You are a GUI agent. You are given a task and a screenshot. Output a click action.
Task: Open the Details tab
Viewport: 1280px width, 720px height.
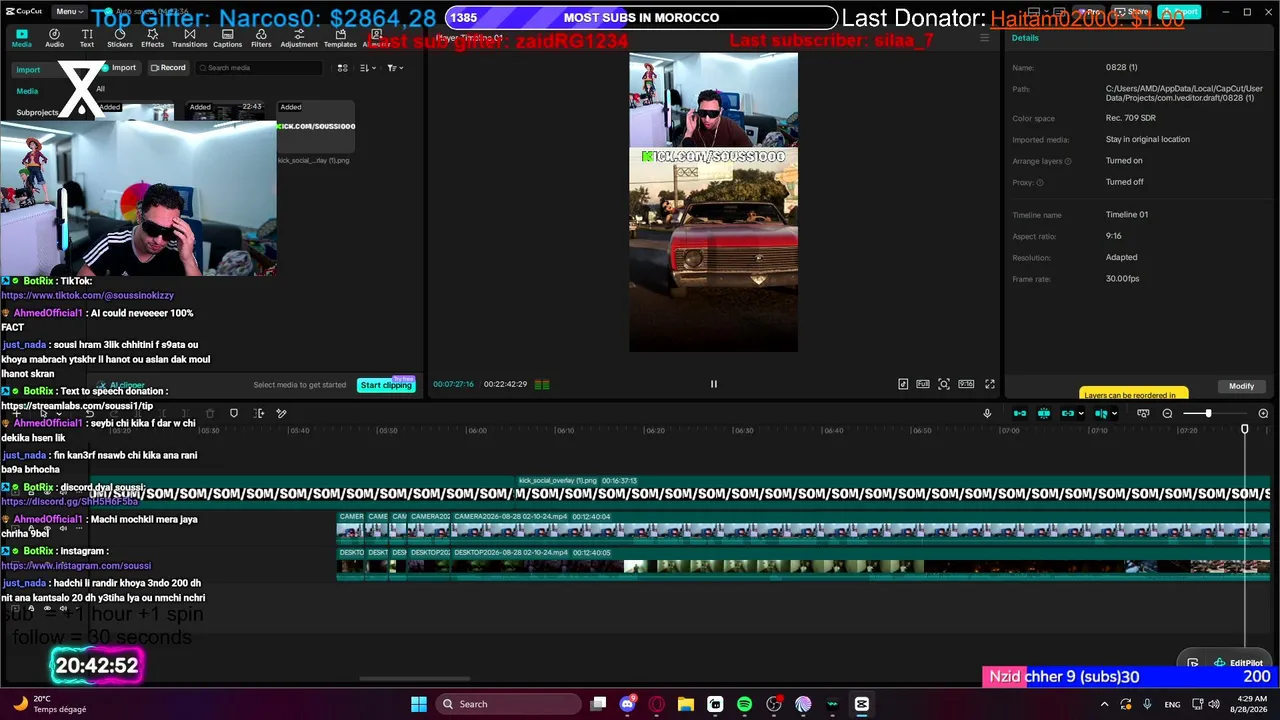pos(1025,38)
